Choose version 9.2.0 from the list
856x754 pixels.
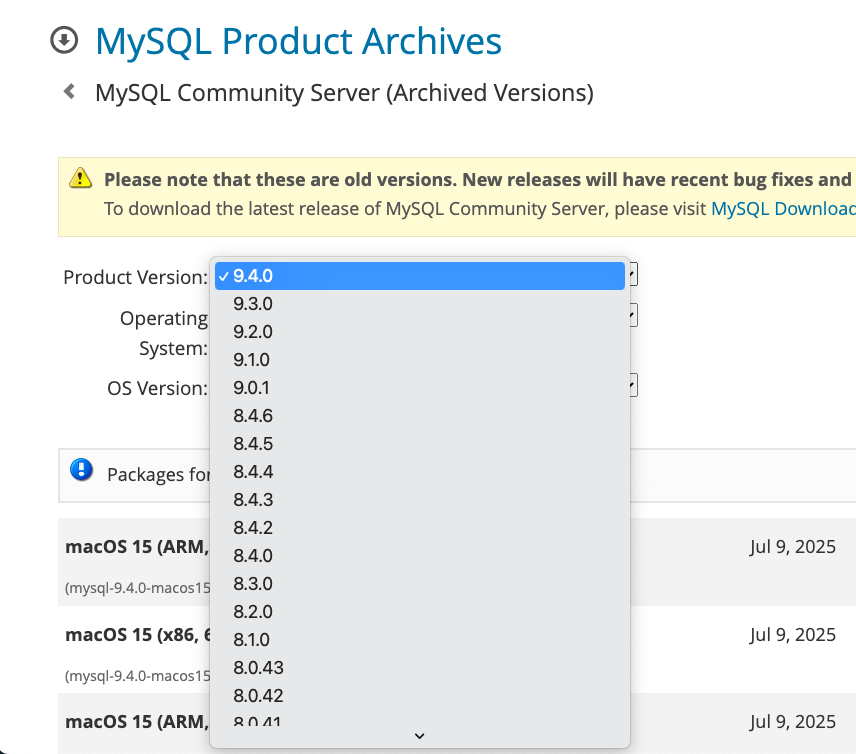[x=420, y=331]
